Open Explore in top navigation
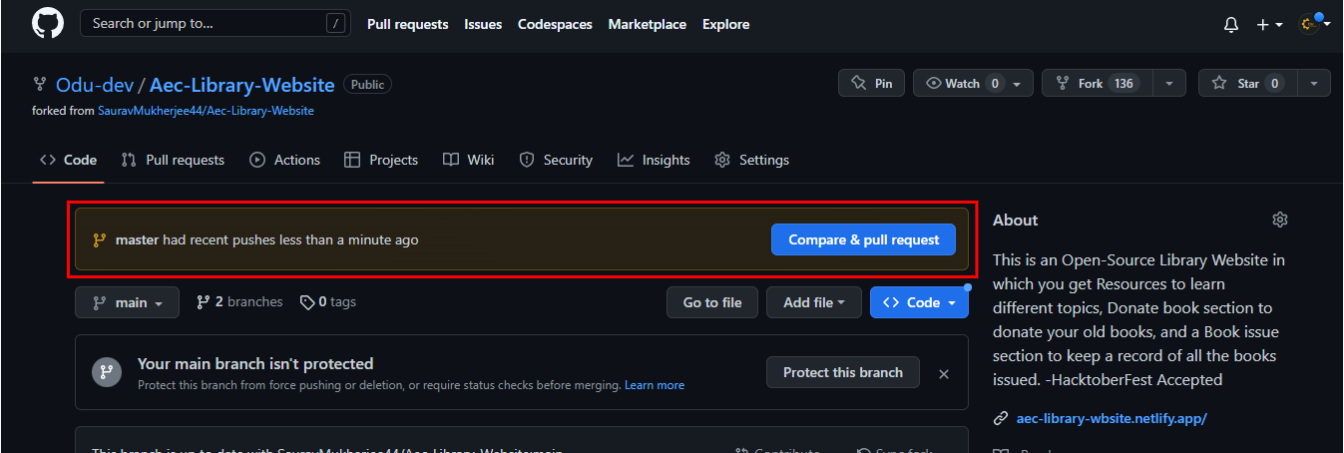 tap(725, 24)
